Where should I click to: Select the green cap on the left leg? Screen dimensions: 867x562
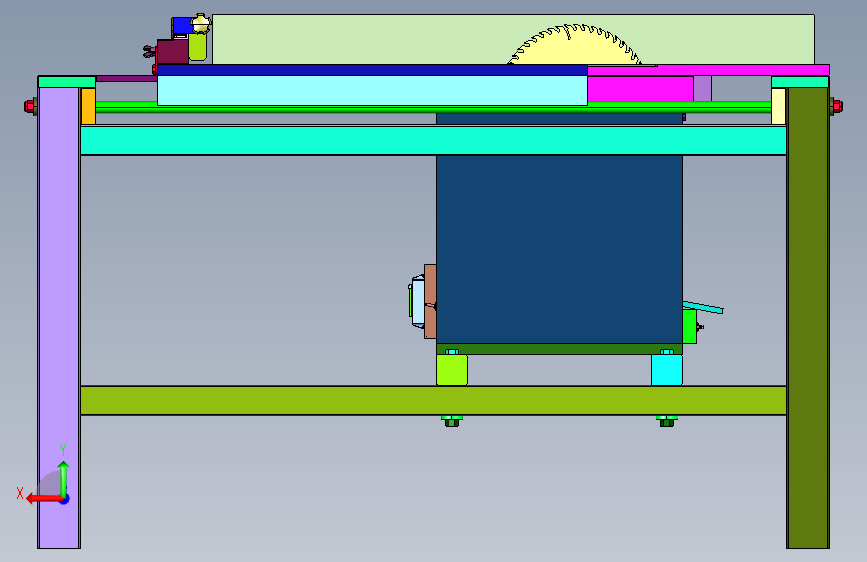pyautogui.click(x=67, y=82)
